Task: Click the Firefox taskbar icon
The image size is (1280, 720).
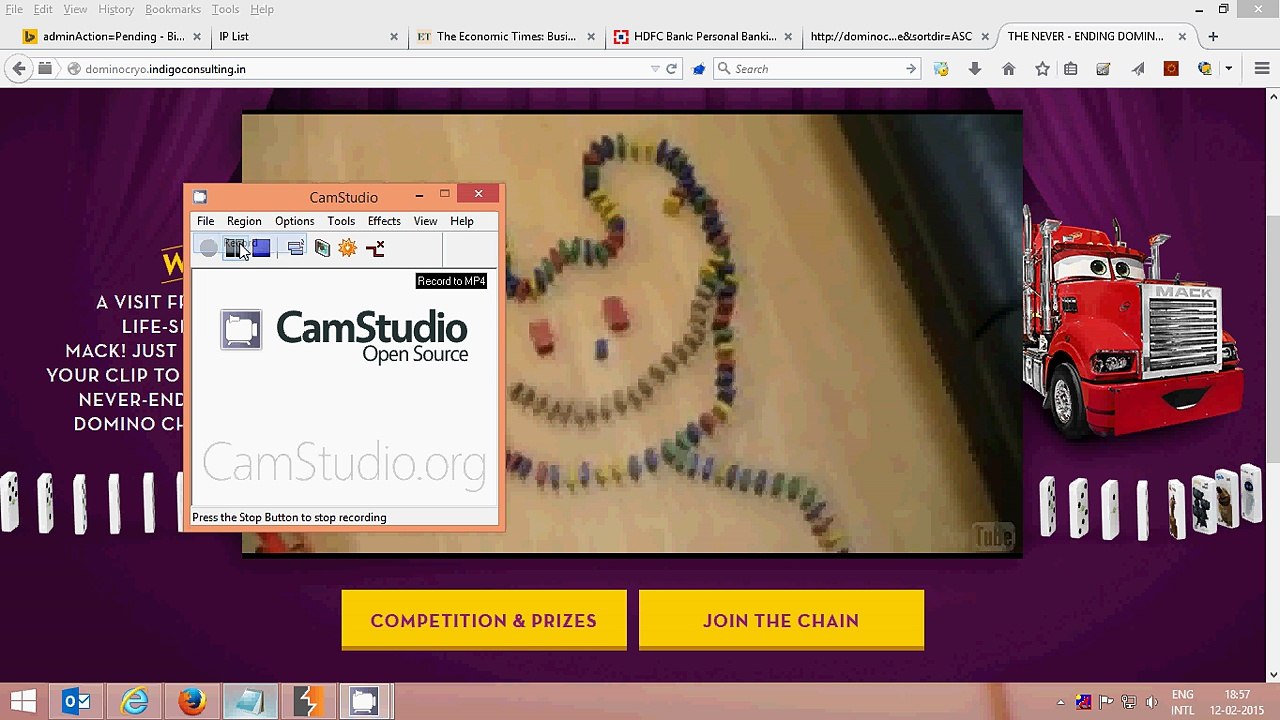Action: click(192, 701)
